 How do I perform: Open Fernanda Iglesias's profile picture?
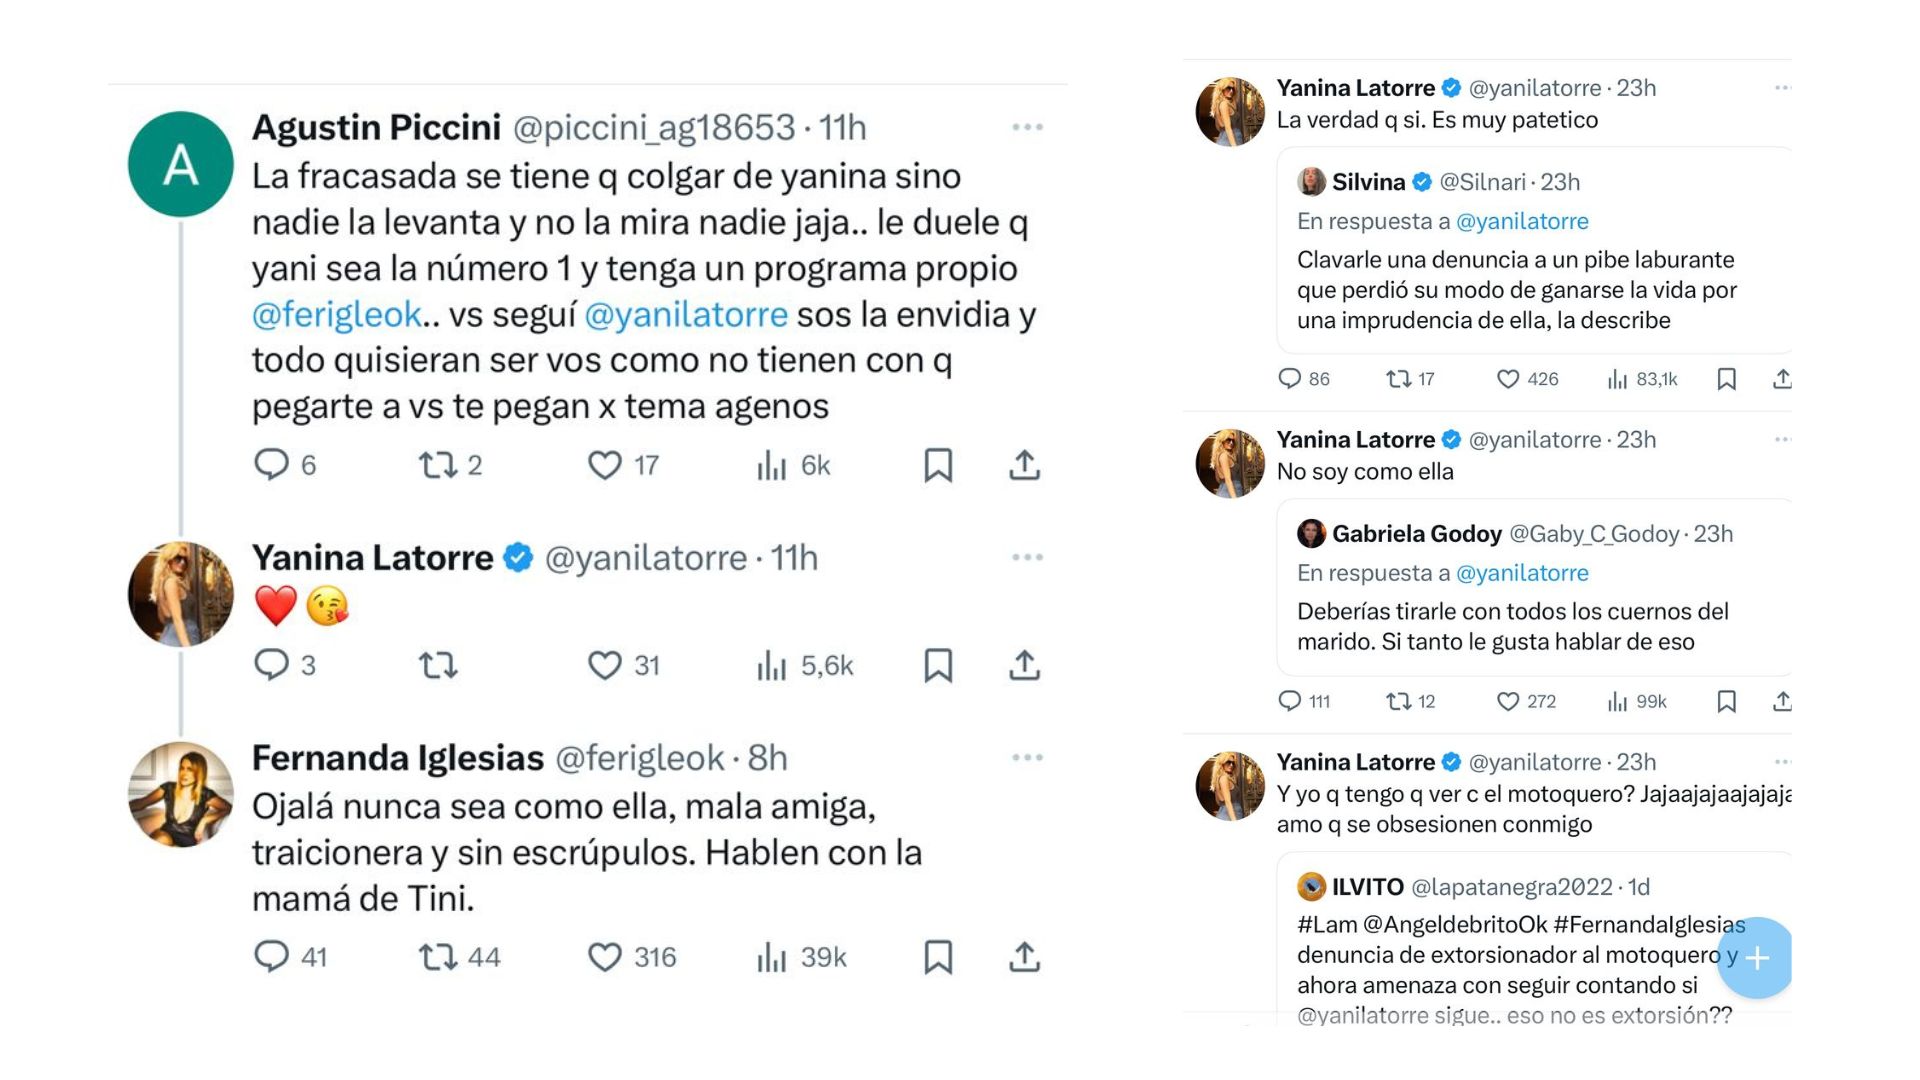pos(181,794)
